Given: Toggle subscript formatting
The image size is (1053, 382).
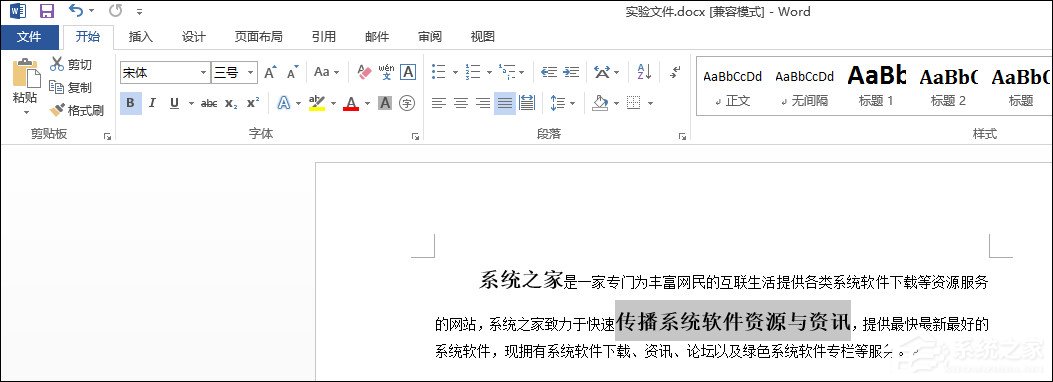Looking at the screenshot, I should click(231, 103).
